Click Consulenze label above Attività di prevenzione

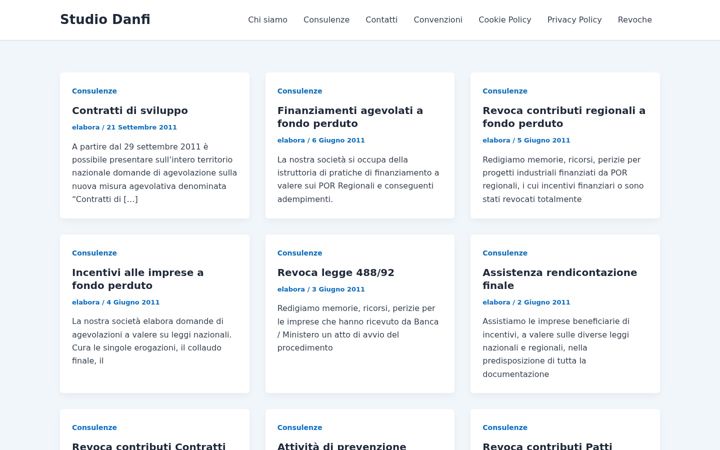(300, 428)
